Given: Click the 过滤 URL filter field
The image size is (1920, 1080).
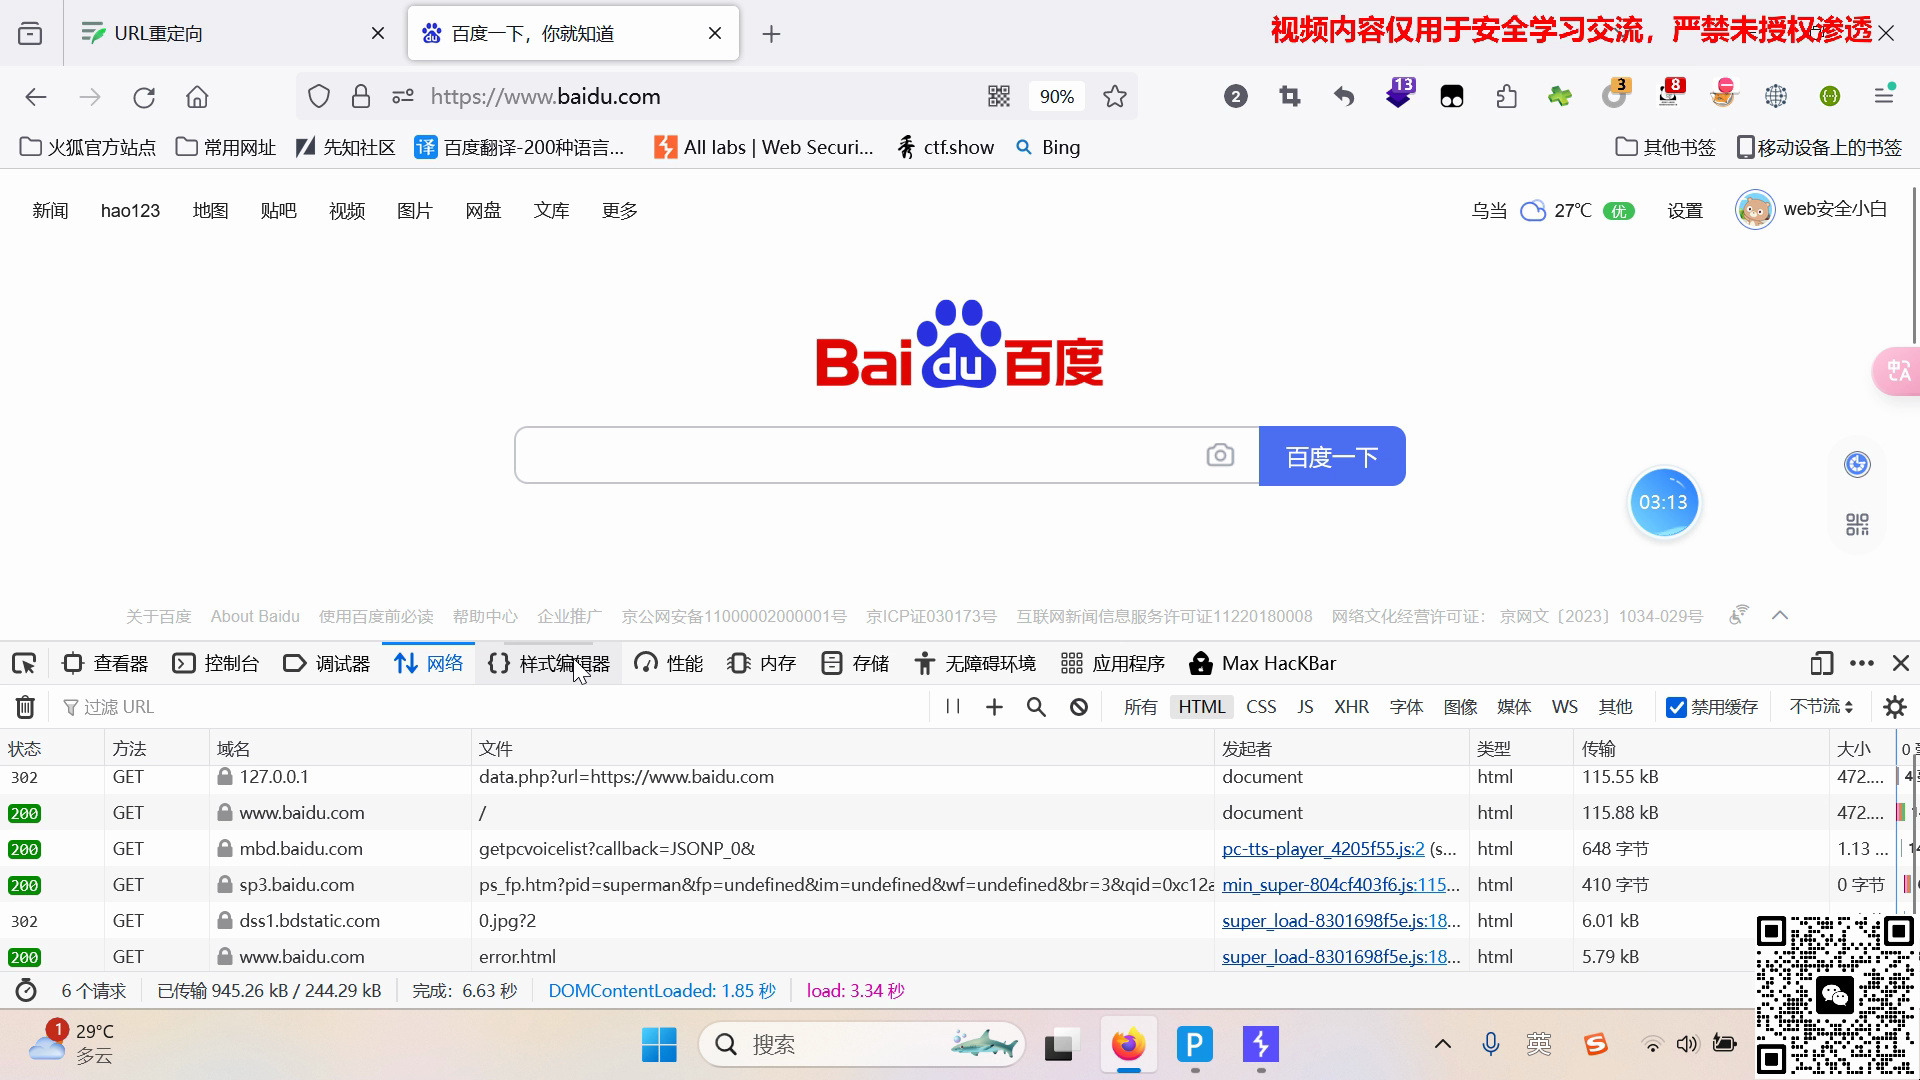Looking at the screenshot, I should [x=490, y=708].
